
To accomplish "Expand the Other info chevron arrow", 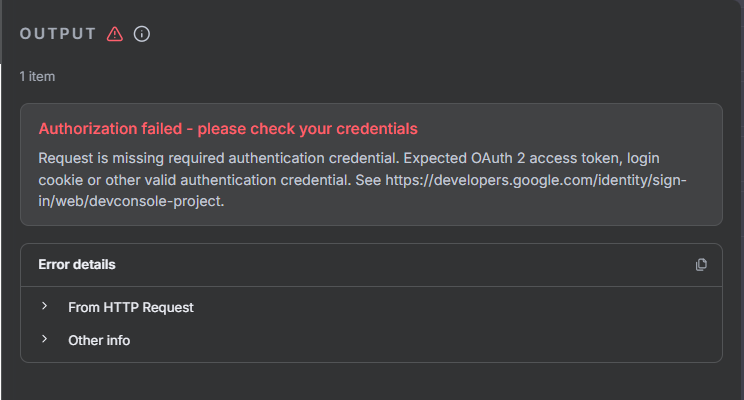I will point(45,340).
